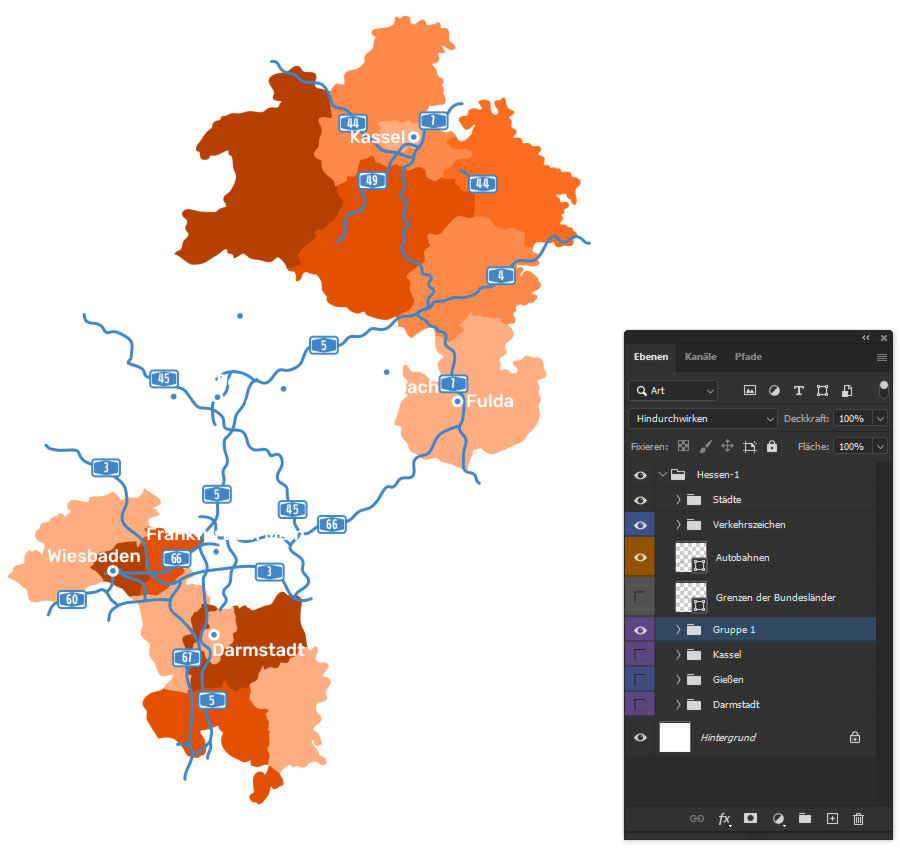The width and height of the screenshot is (900, 850).
Task: Lock position move icon
Action: point(727,446)
